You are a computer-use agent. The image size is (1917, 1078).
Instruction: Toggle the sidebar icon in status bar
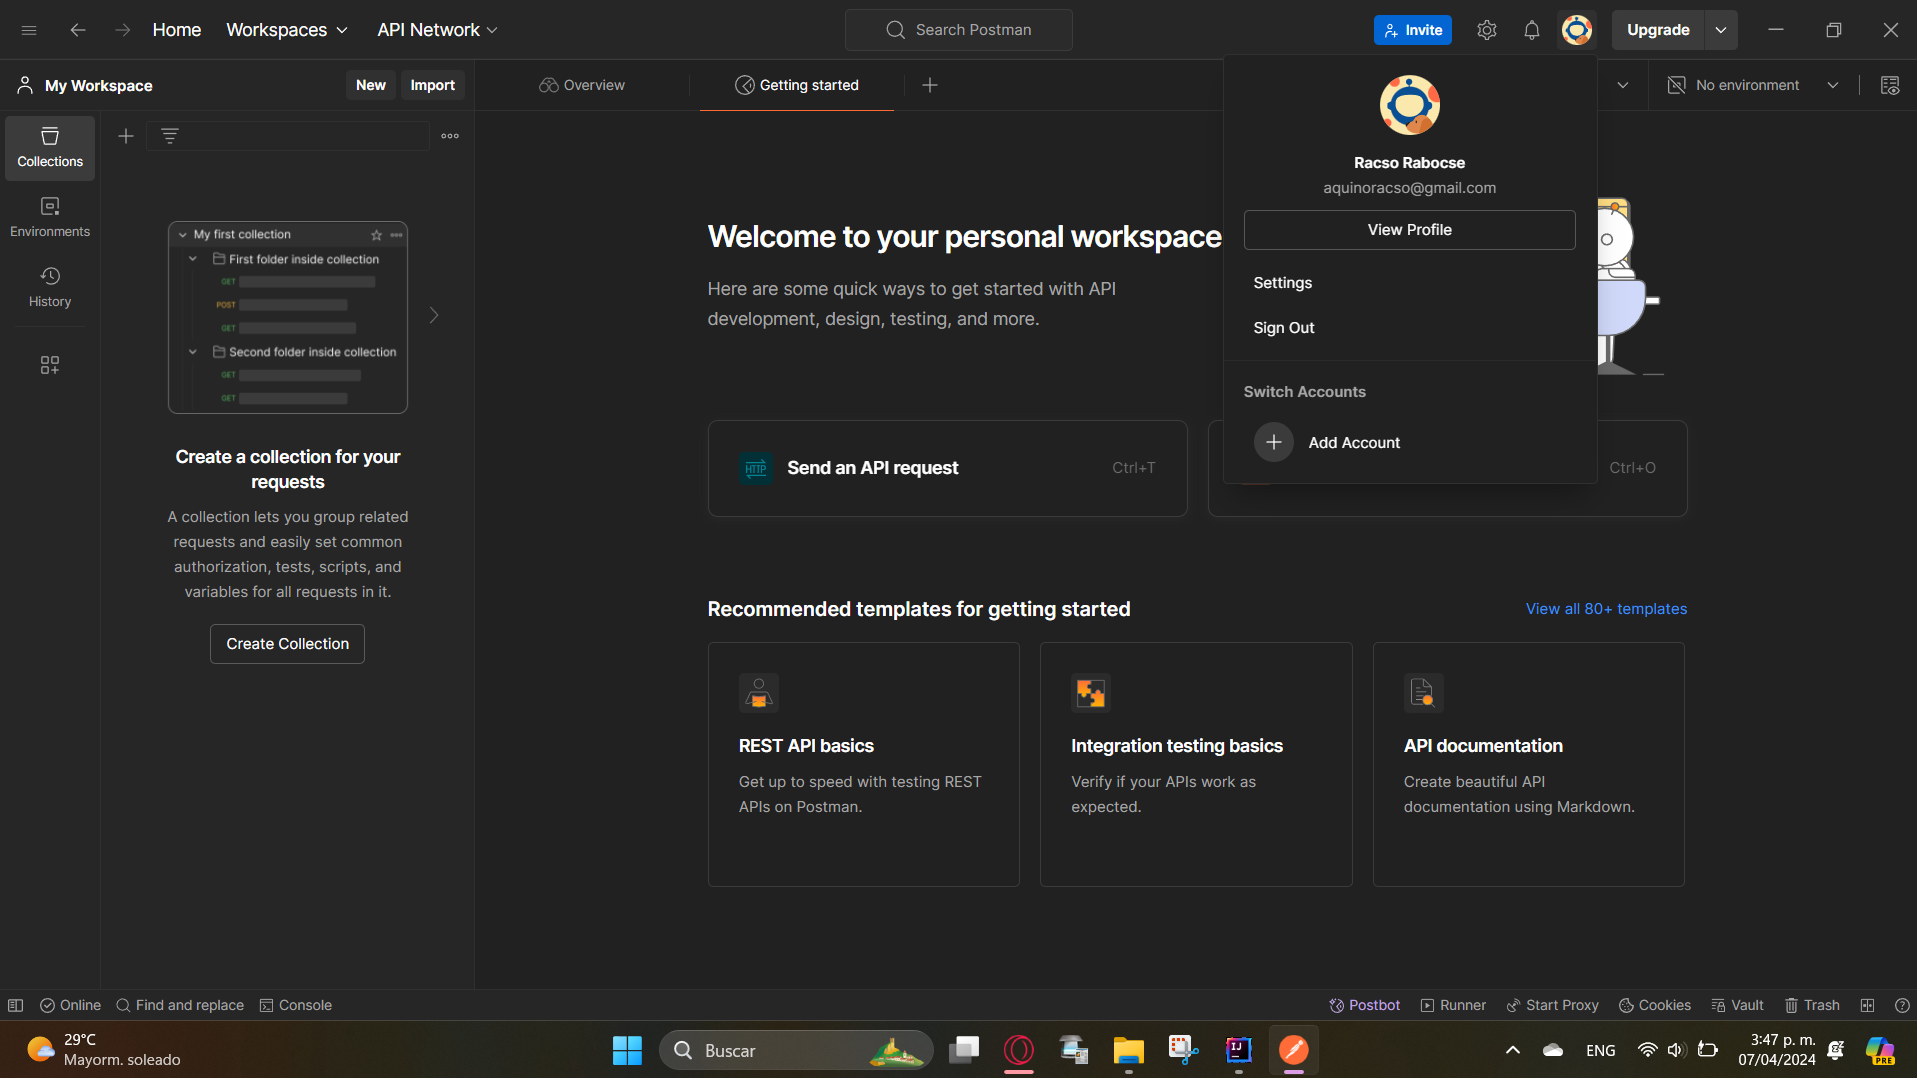[x=15, y=1005]
